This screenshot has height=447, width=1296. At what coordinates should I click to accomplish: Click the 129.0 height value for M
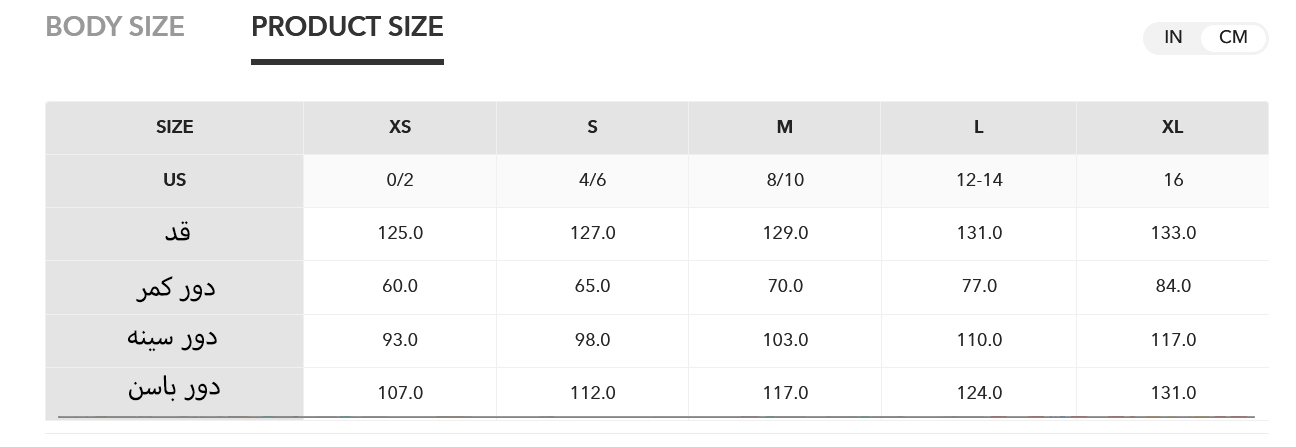click(785, 233)
